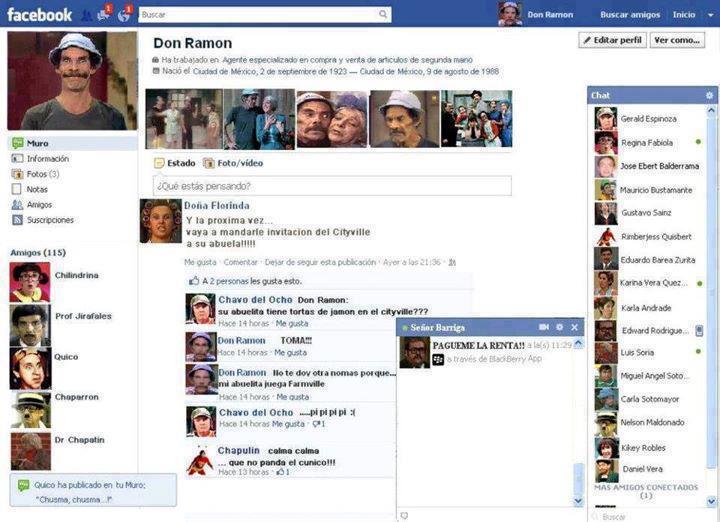This screenshot has height=522, width=720.
Task: Open Chat panel settings gear
Action: [709, 95]
